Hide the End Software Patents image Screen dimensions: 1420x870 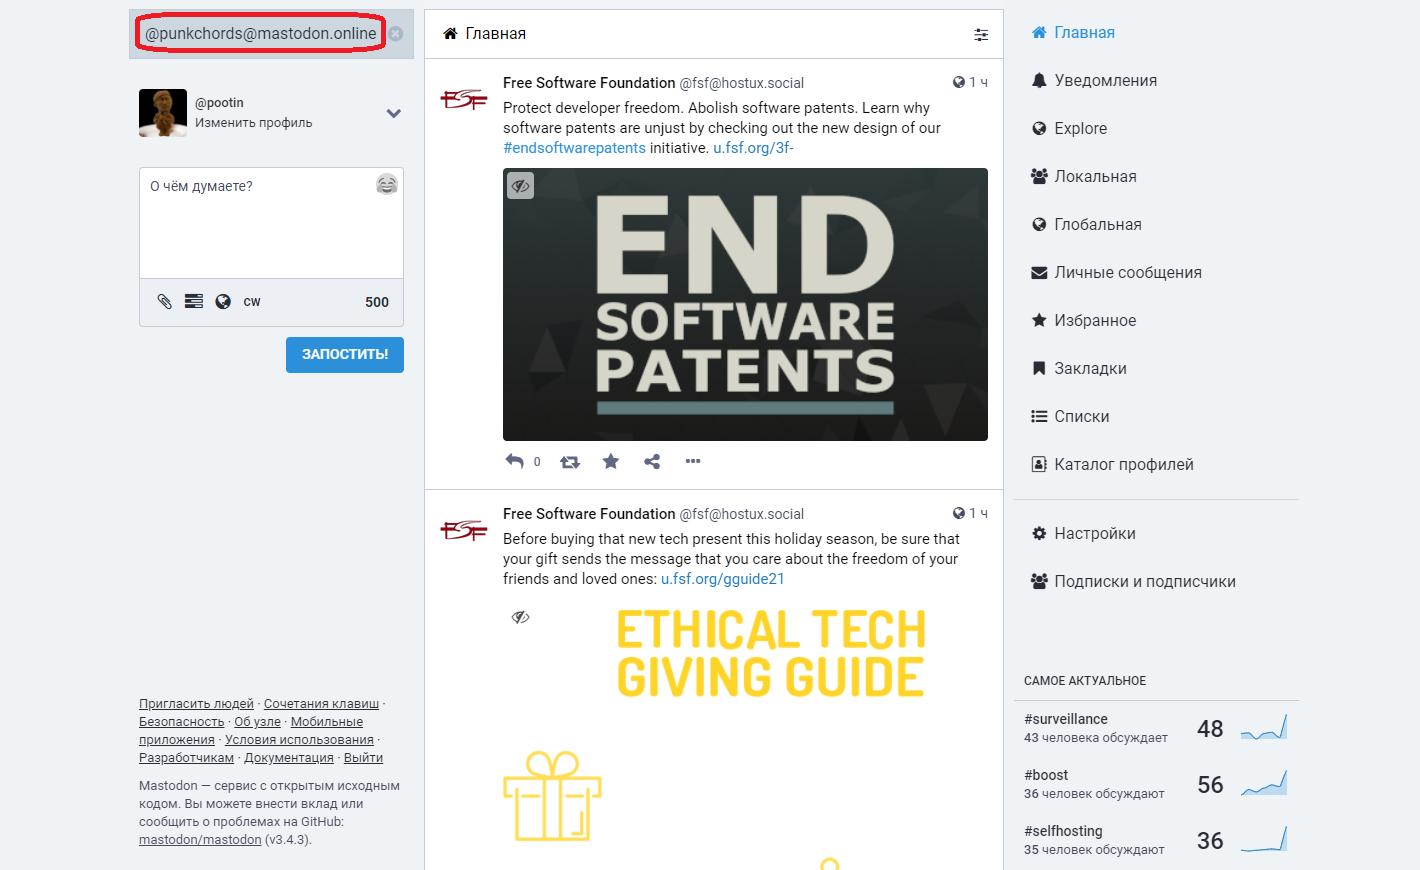520,186
